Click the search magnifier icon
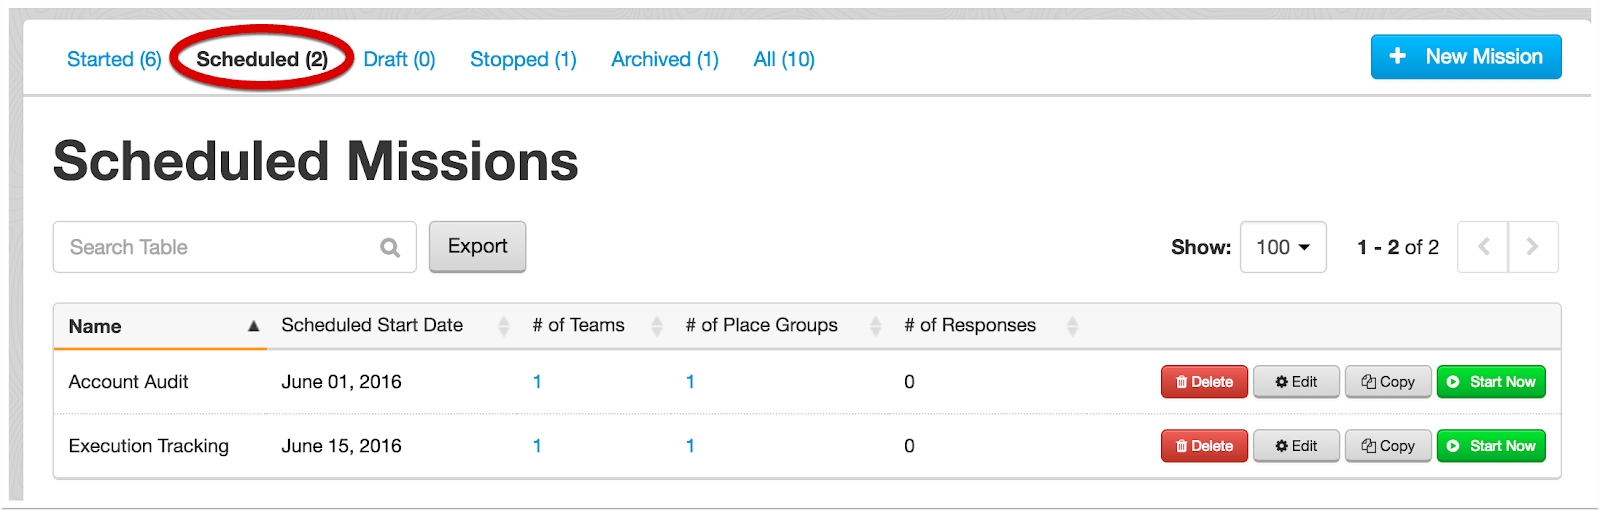This screenshot has width=1600, height=510. (x=390, y=247)
